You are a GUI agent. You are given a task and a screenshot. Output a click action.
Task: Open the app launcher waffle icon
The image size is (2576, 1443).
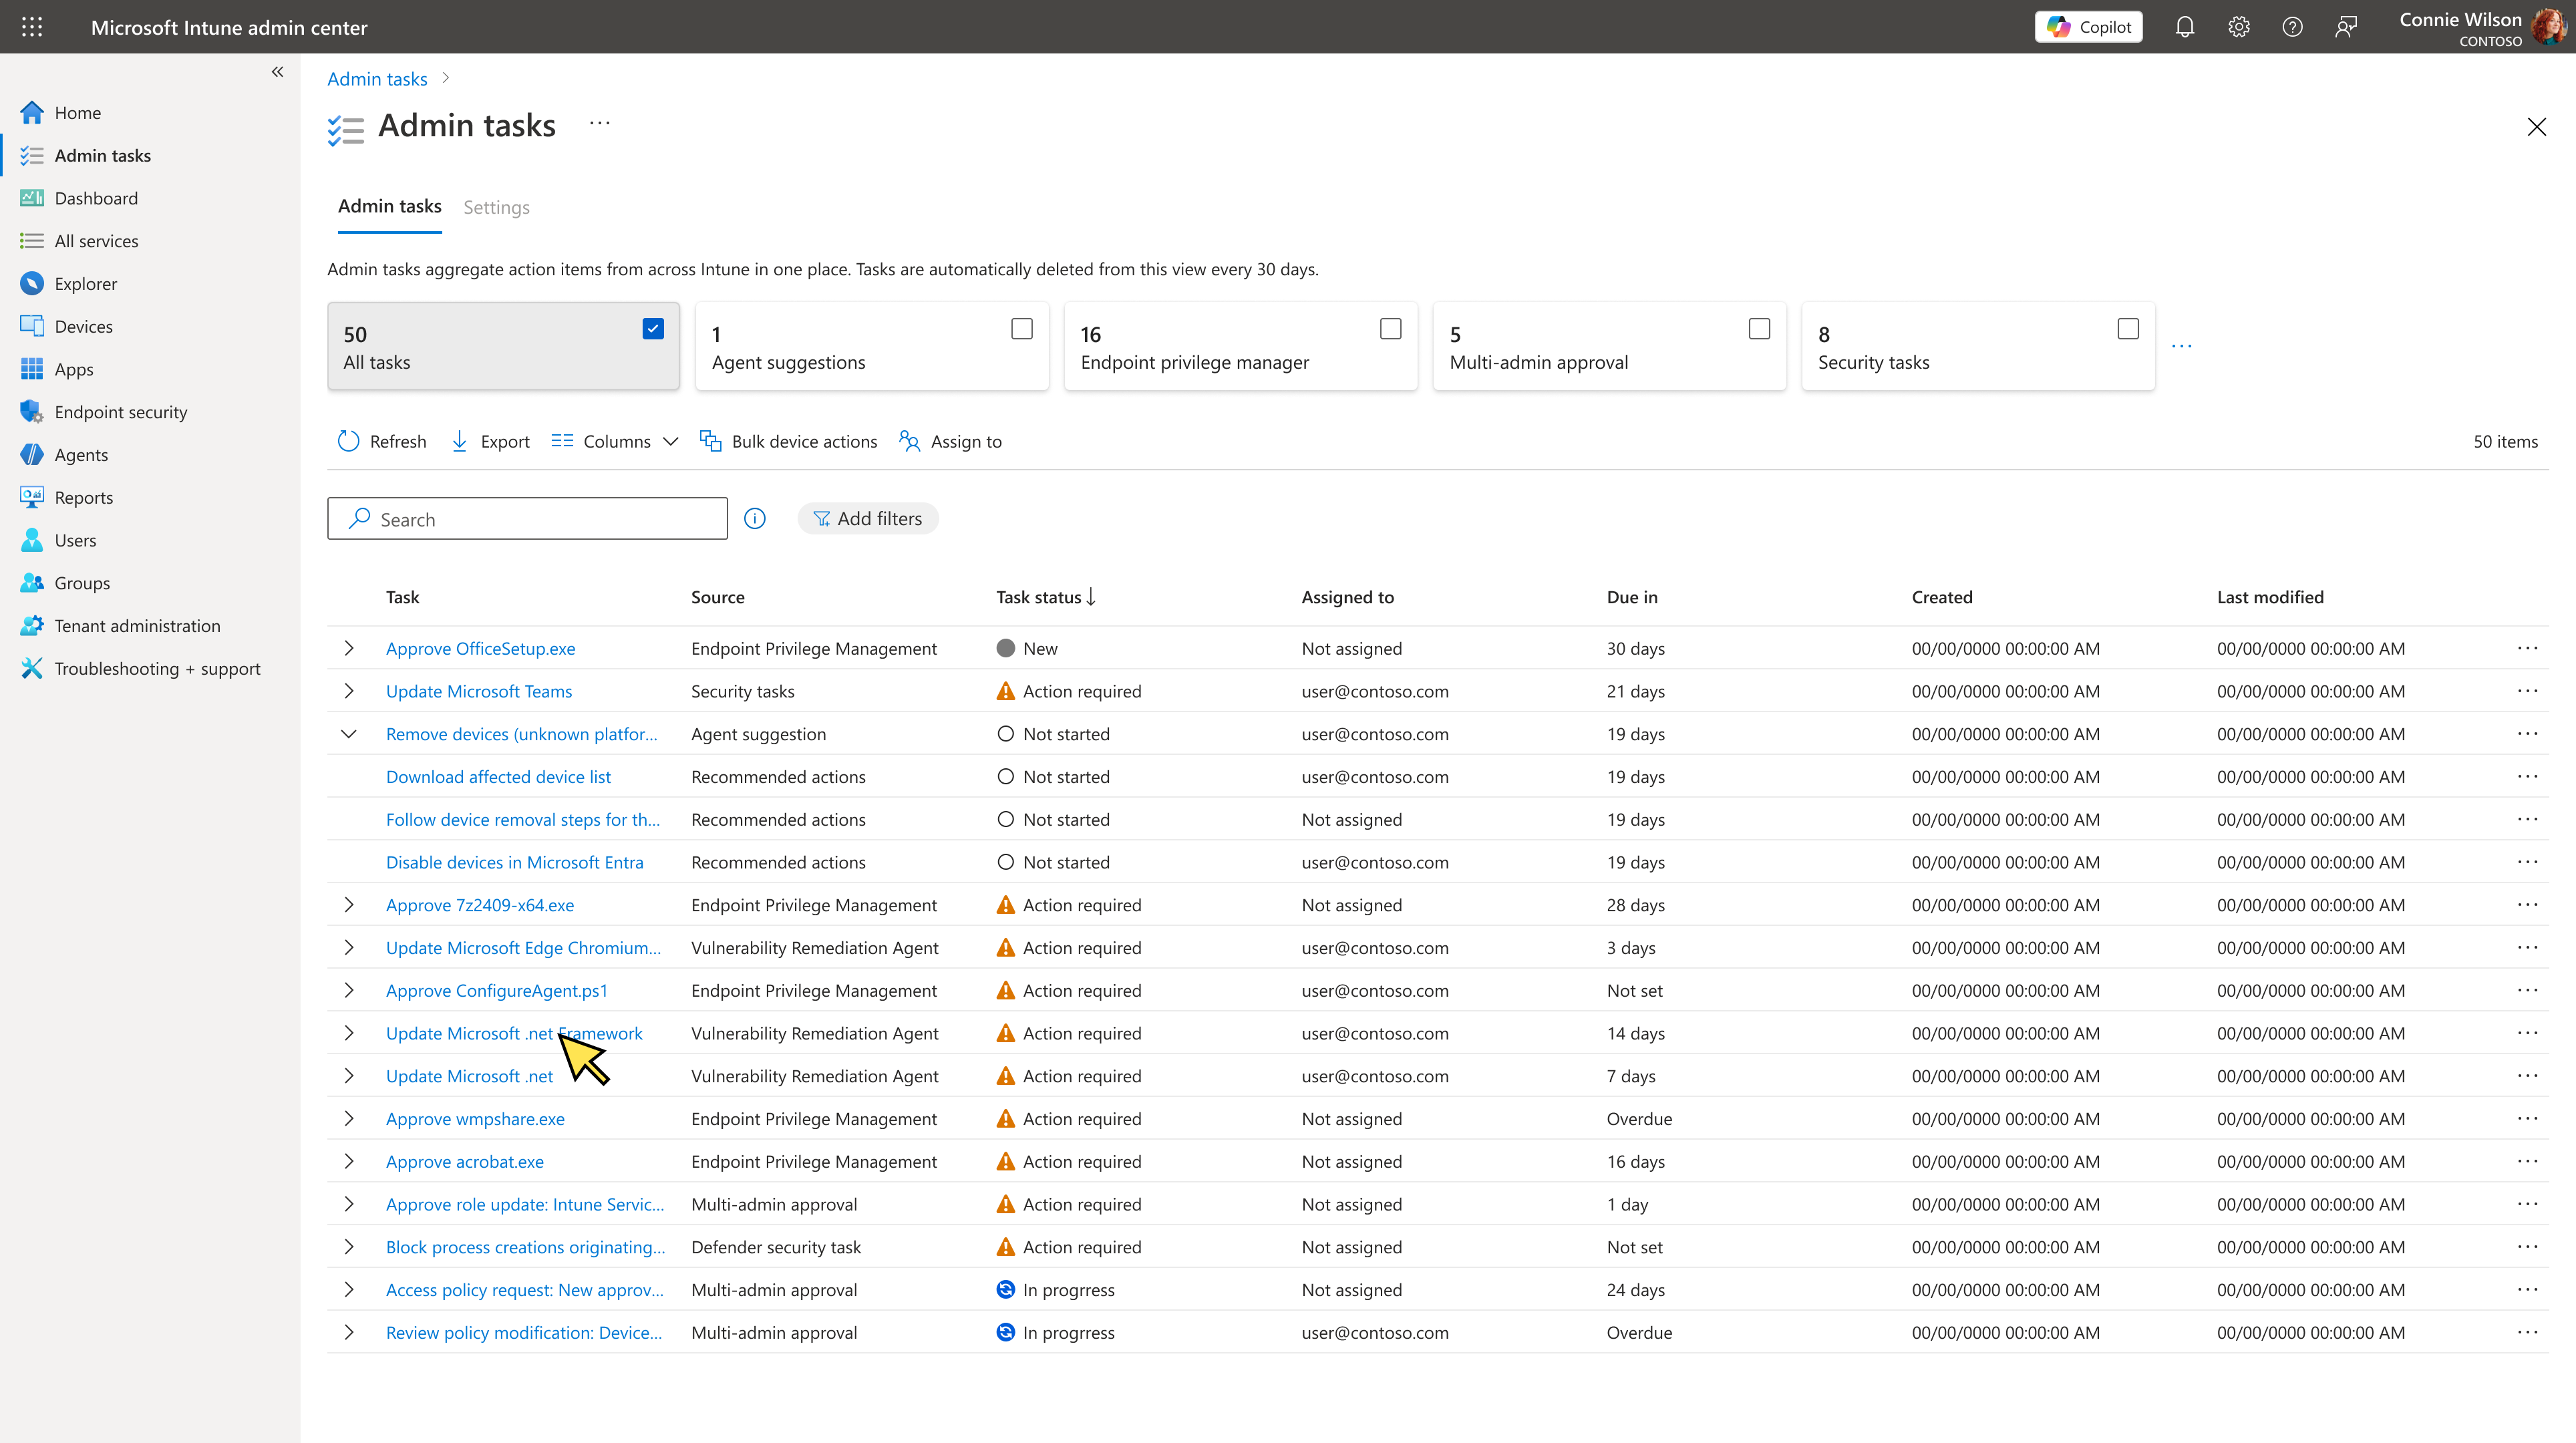[x=32, y=27]
